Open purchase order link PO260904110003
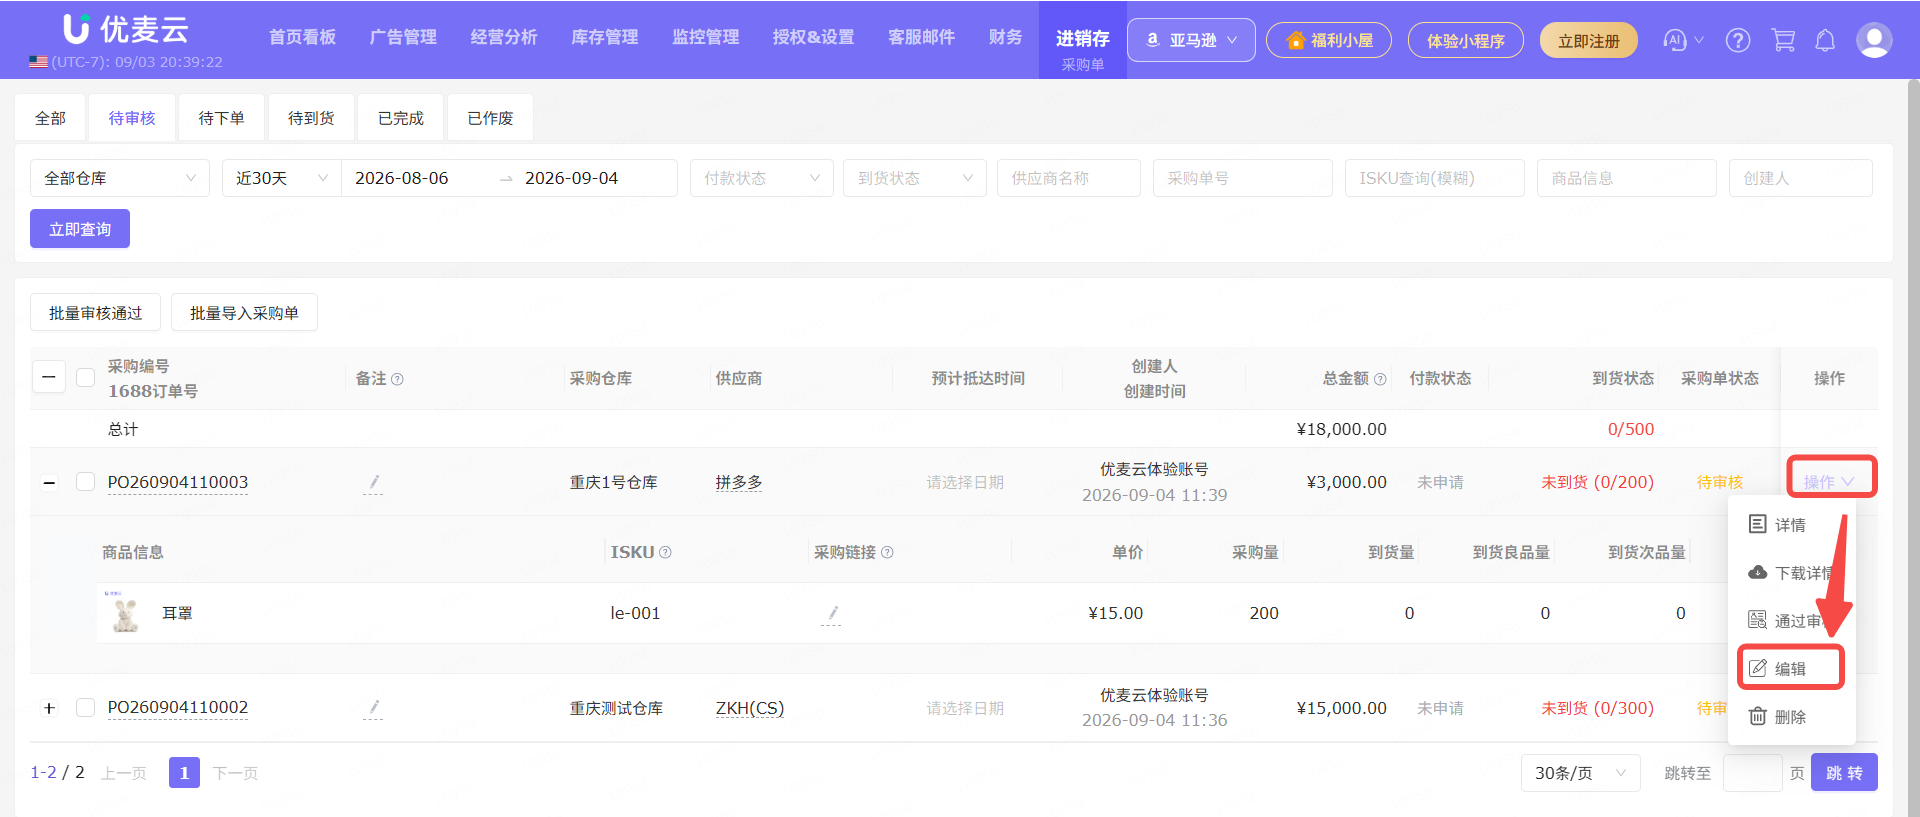Screen dimensions: 1920x817 (178, 482)
